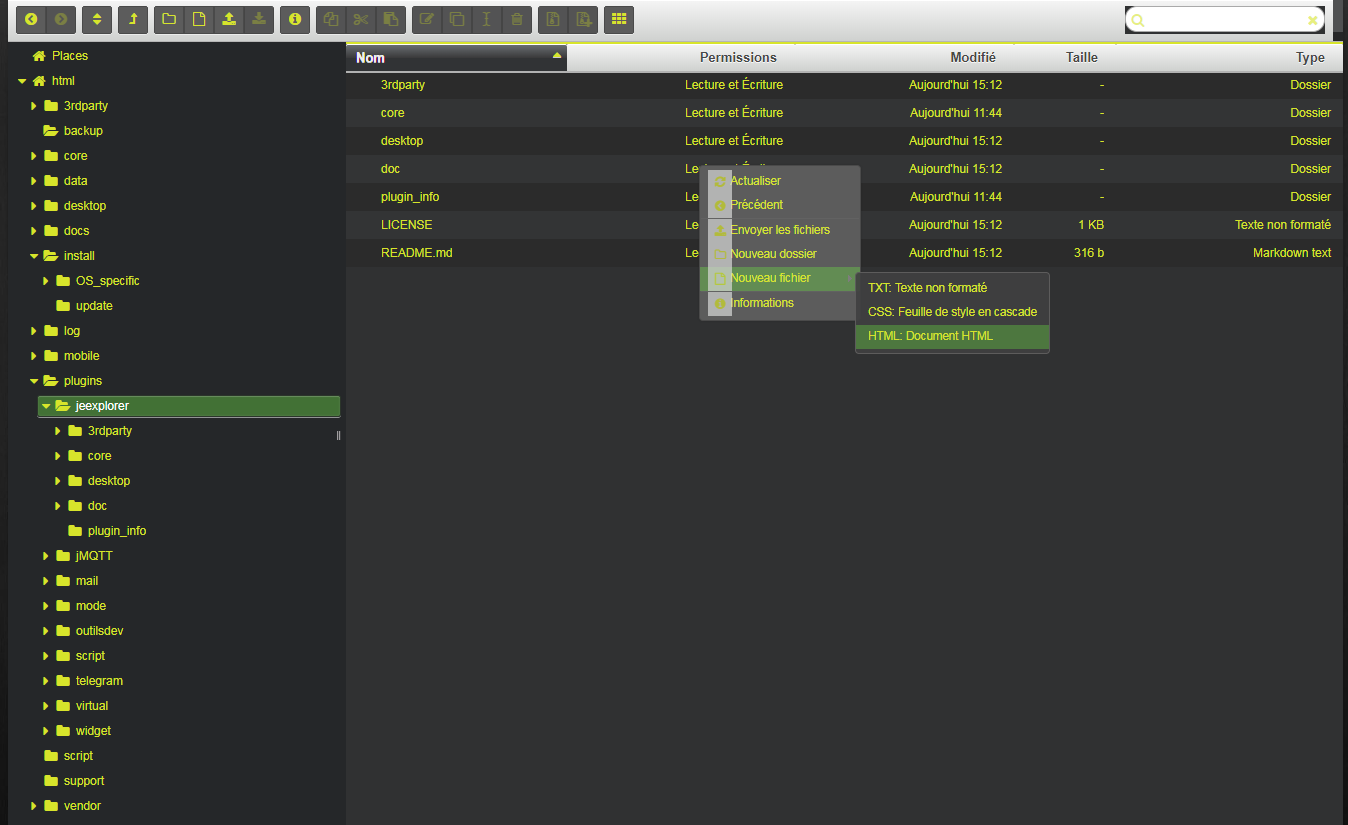Open Nouveau fichier submenu entry
This screenshot has height=825, width=1348.
[x=780, y=278]
